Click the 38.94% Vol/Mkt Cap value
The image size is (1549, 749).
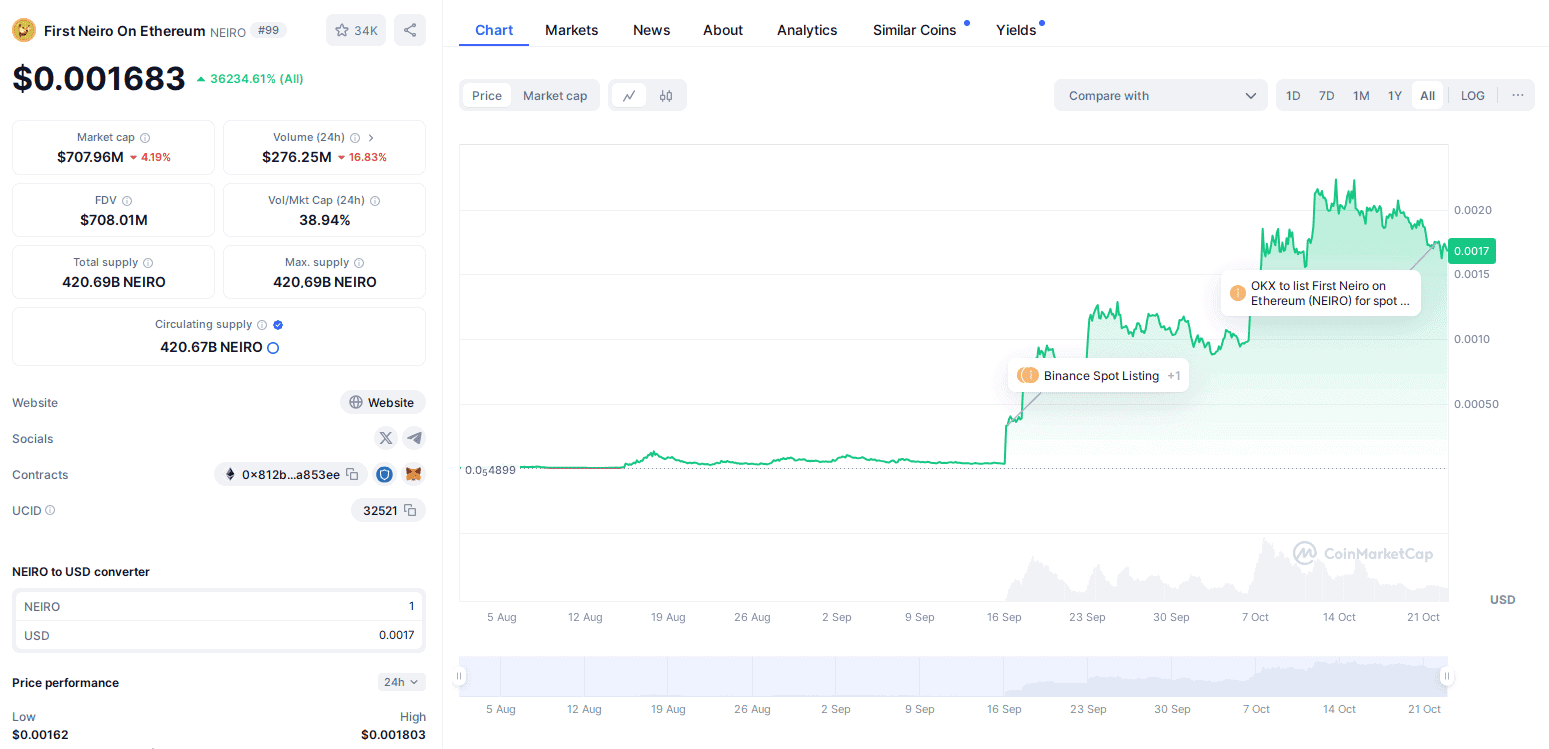(x=324, y=220)
